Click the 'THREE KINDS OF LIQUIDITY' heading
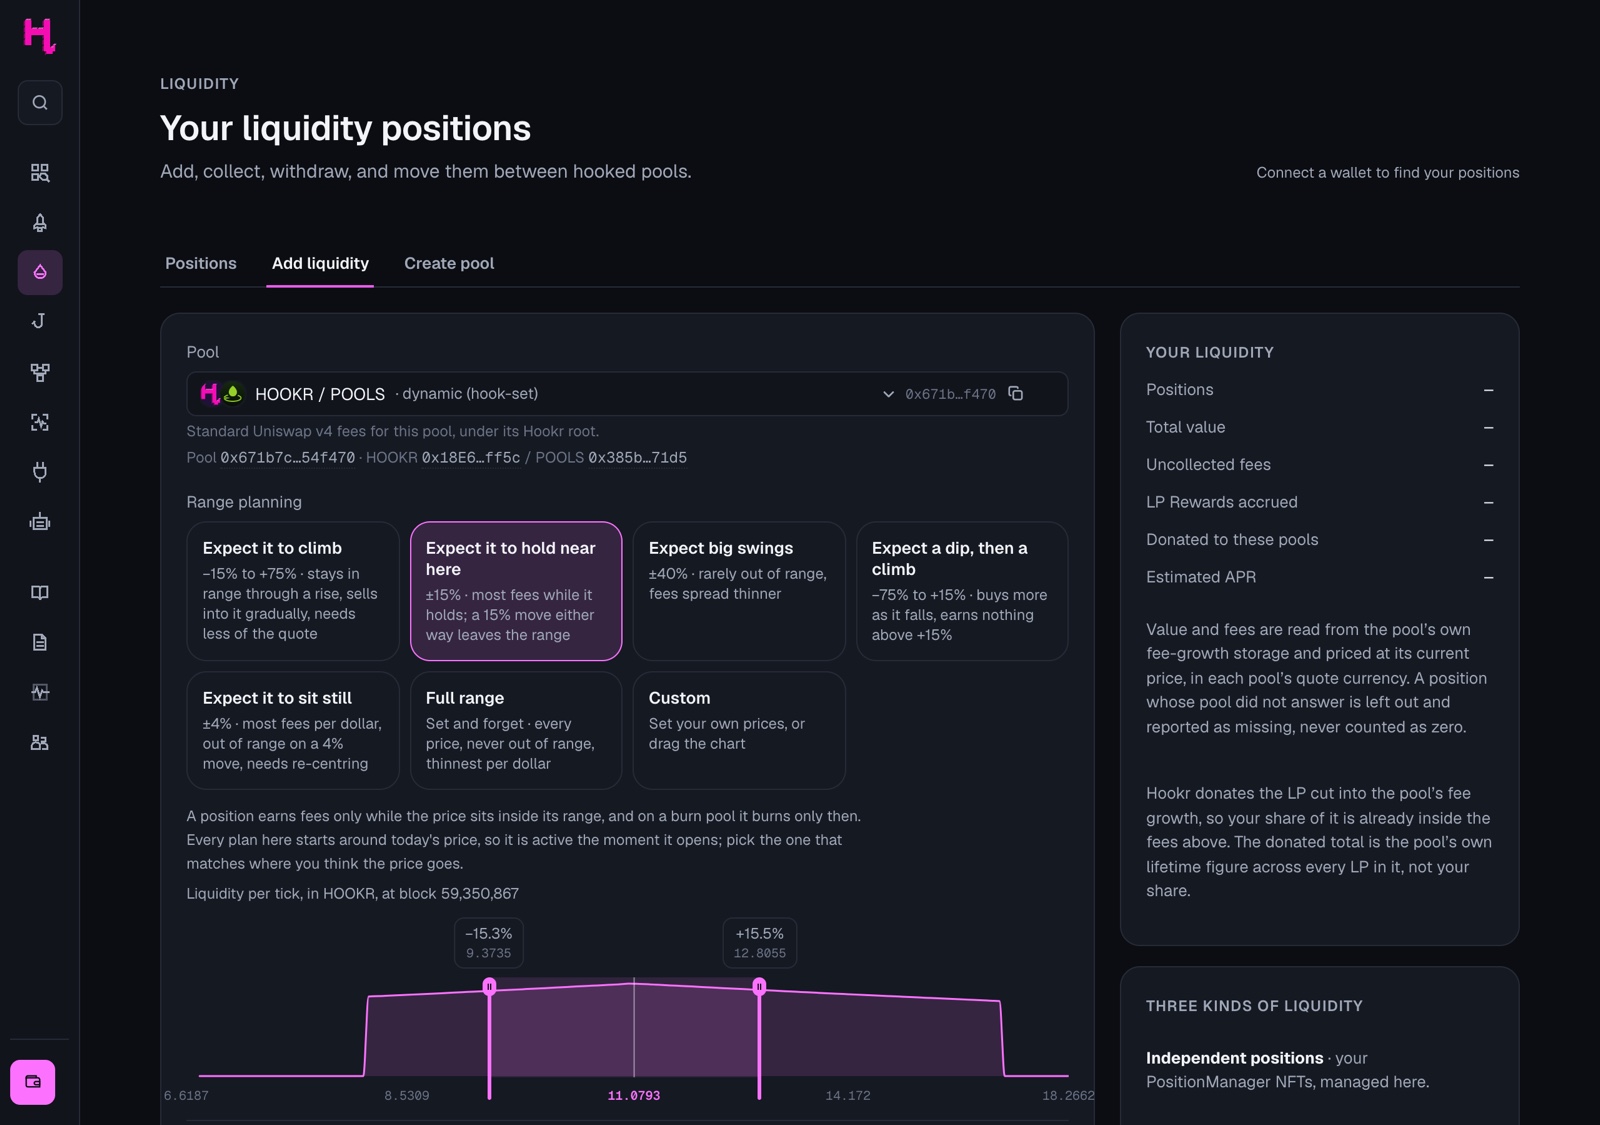Viewport: 1600px width, 1125px height. pos(1254,1006)
